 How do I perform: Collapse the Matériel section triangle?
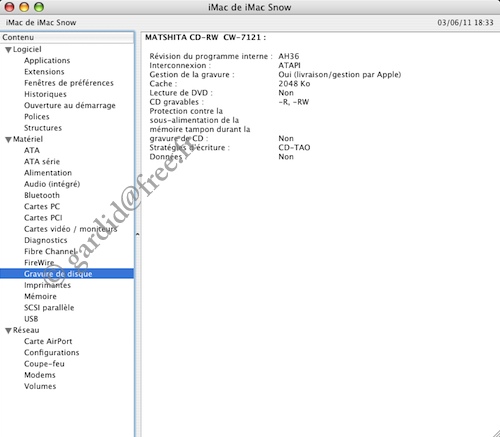click(8, 140)
